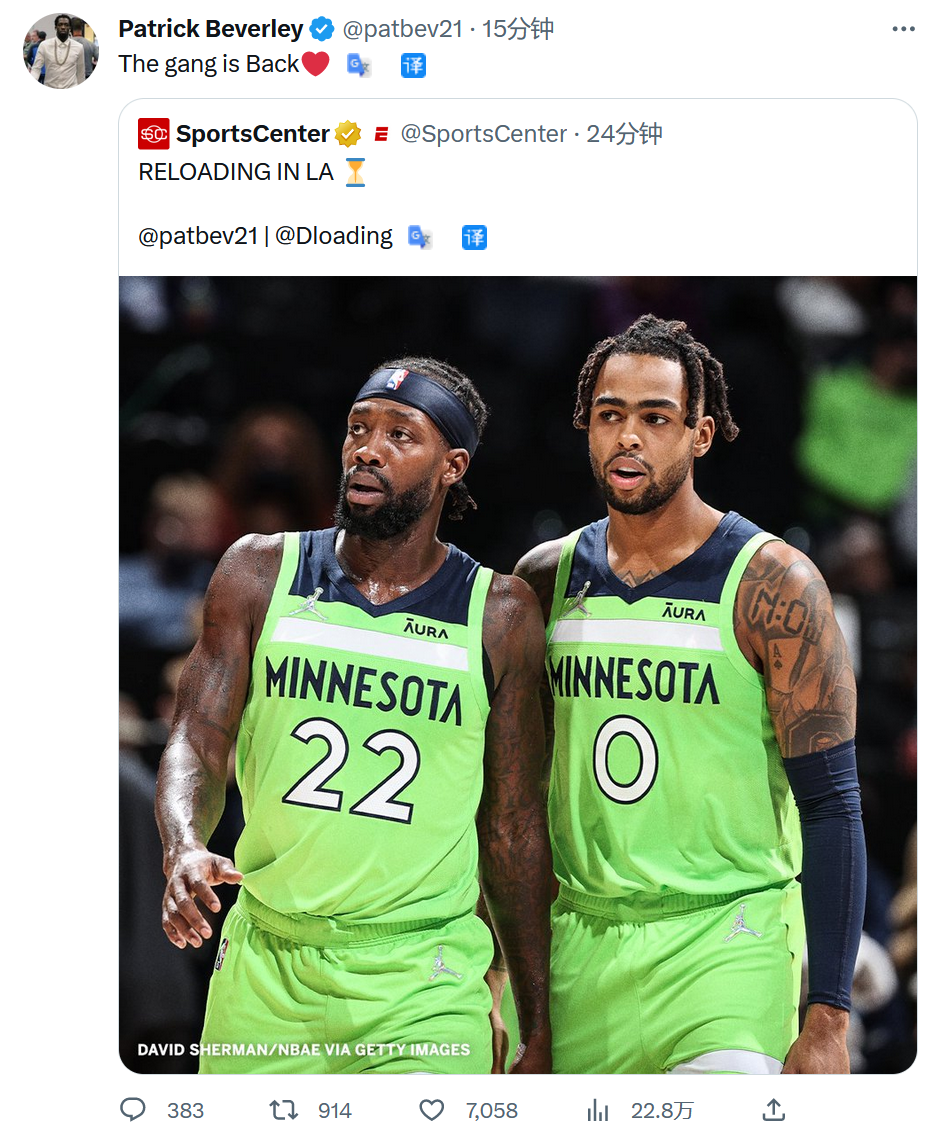943x1143 pixels.
Task: Click the blue verified badge beside Patrick Beverley
Action: pos(321,29)
